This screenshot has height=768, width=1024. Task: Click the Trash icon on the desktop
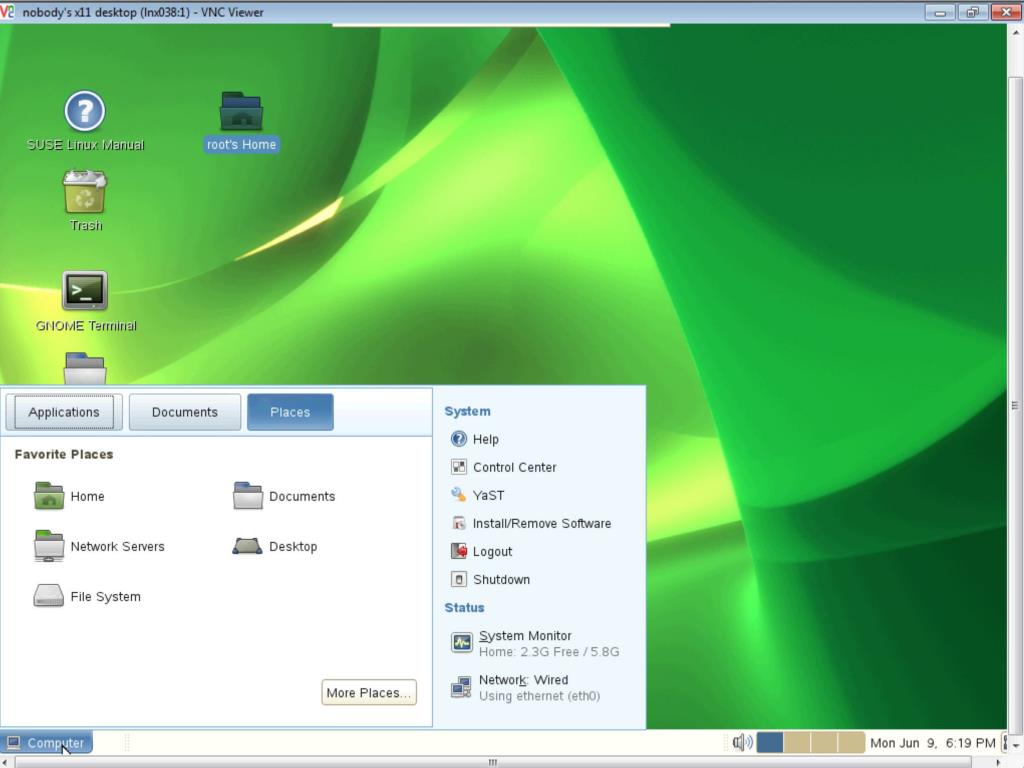(85, 201)
